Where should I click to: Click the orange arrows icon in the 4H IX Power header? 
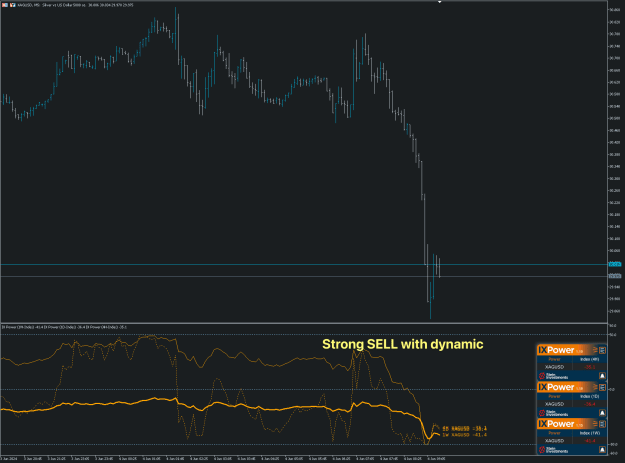point(595,350)
